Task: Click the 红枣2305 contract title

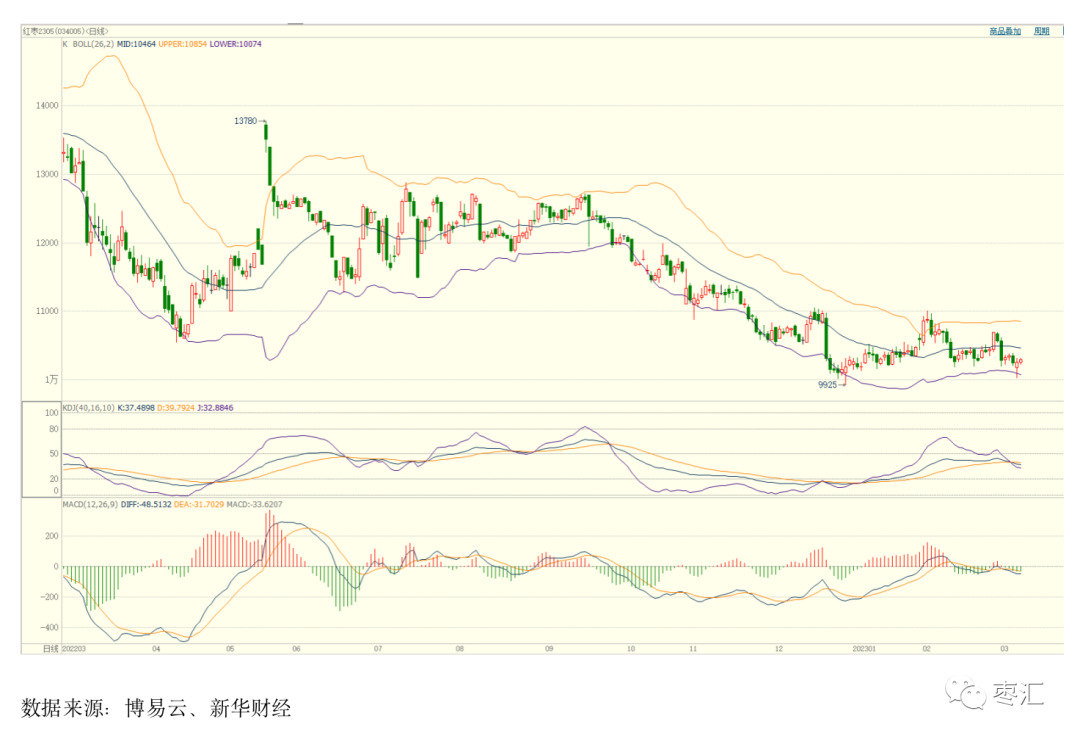Action: [43, 32]
